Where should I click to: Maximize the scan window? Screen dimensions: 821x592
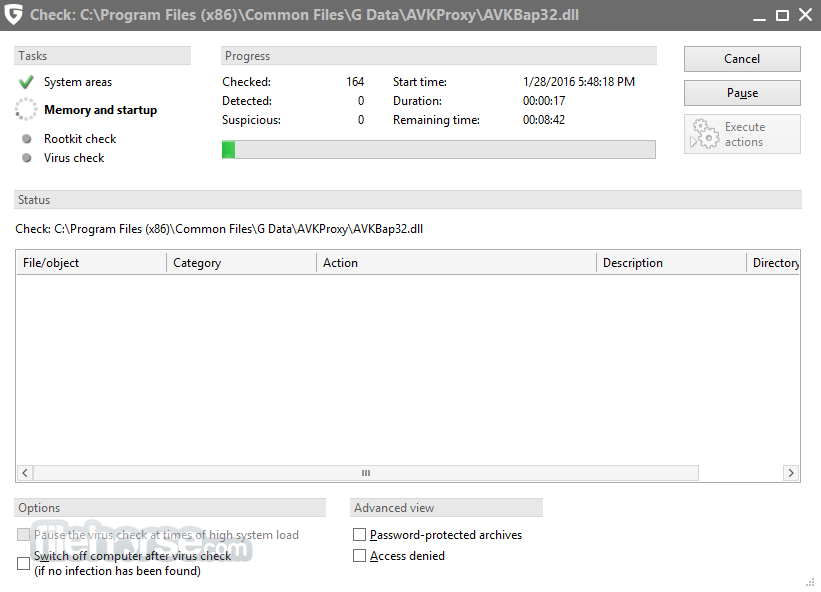click(782, 15)
